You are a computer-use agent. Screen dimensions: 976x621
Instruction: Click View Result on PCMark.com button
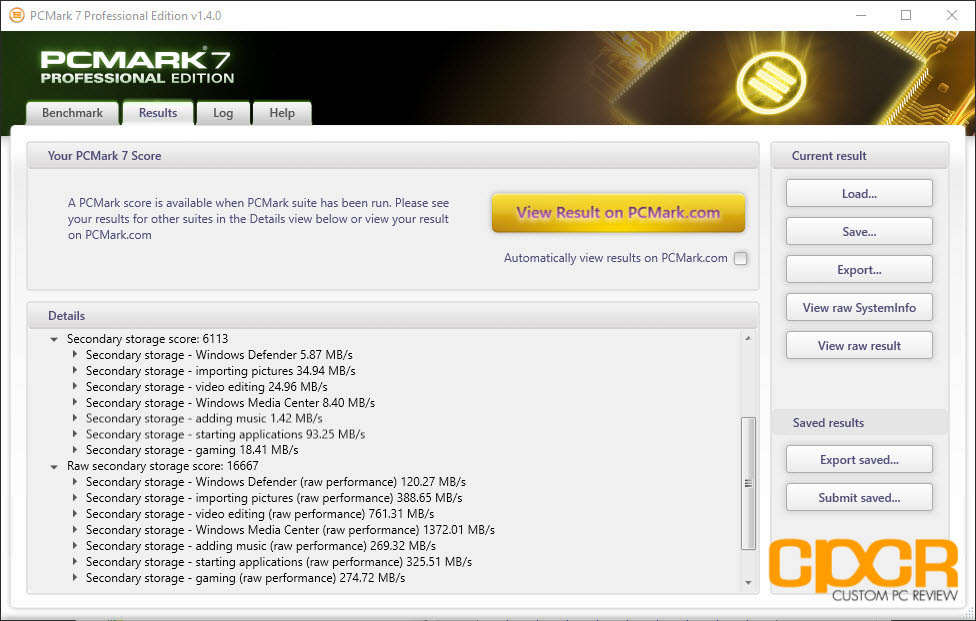(x=618, y=212)
